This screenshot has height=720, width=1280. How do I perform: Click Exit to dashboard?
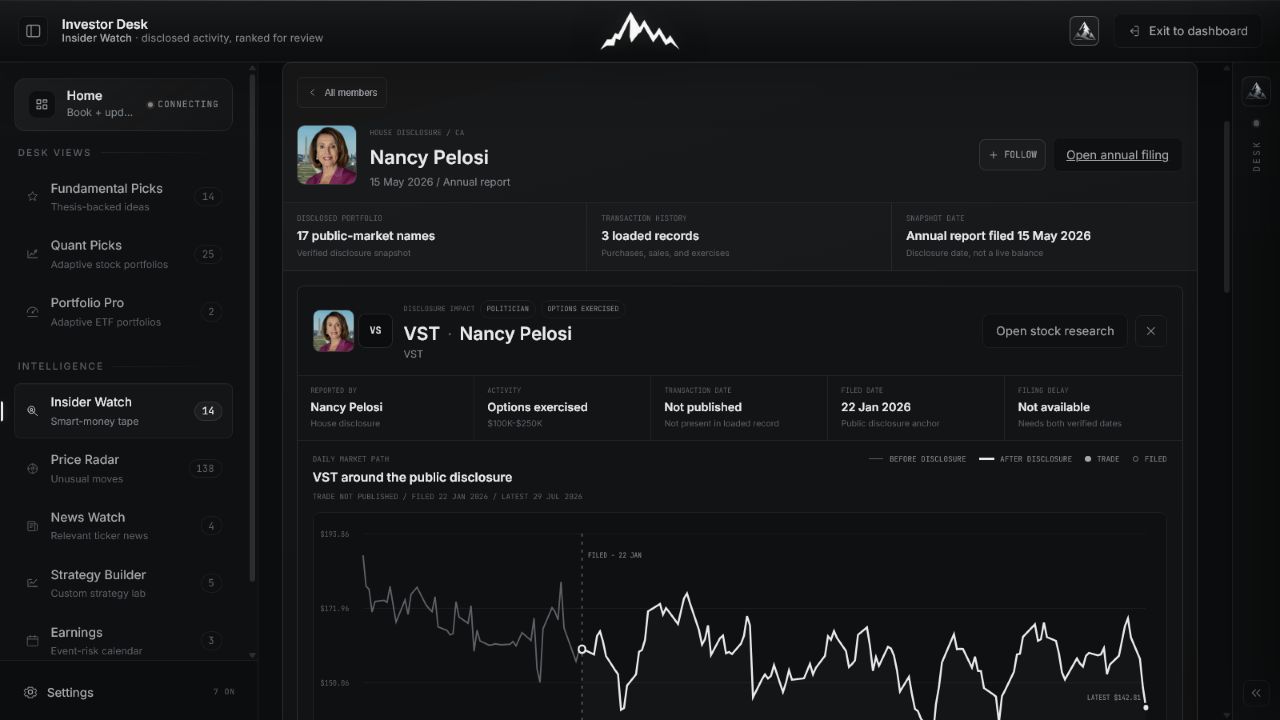1188,31
